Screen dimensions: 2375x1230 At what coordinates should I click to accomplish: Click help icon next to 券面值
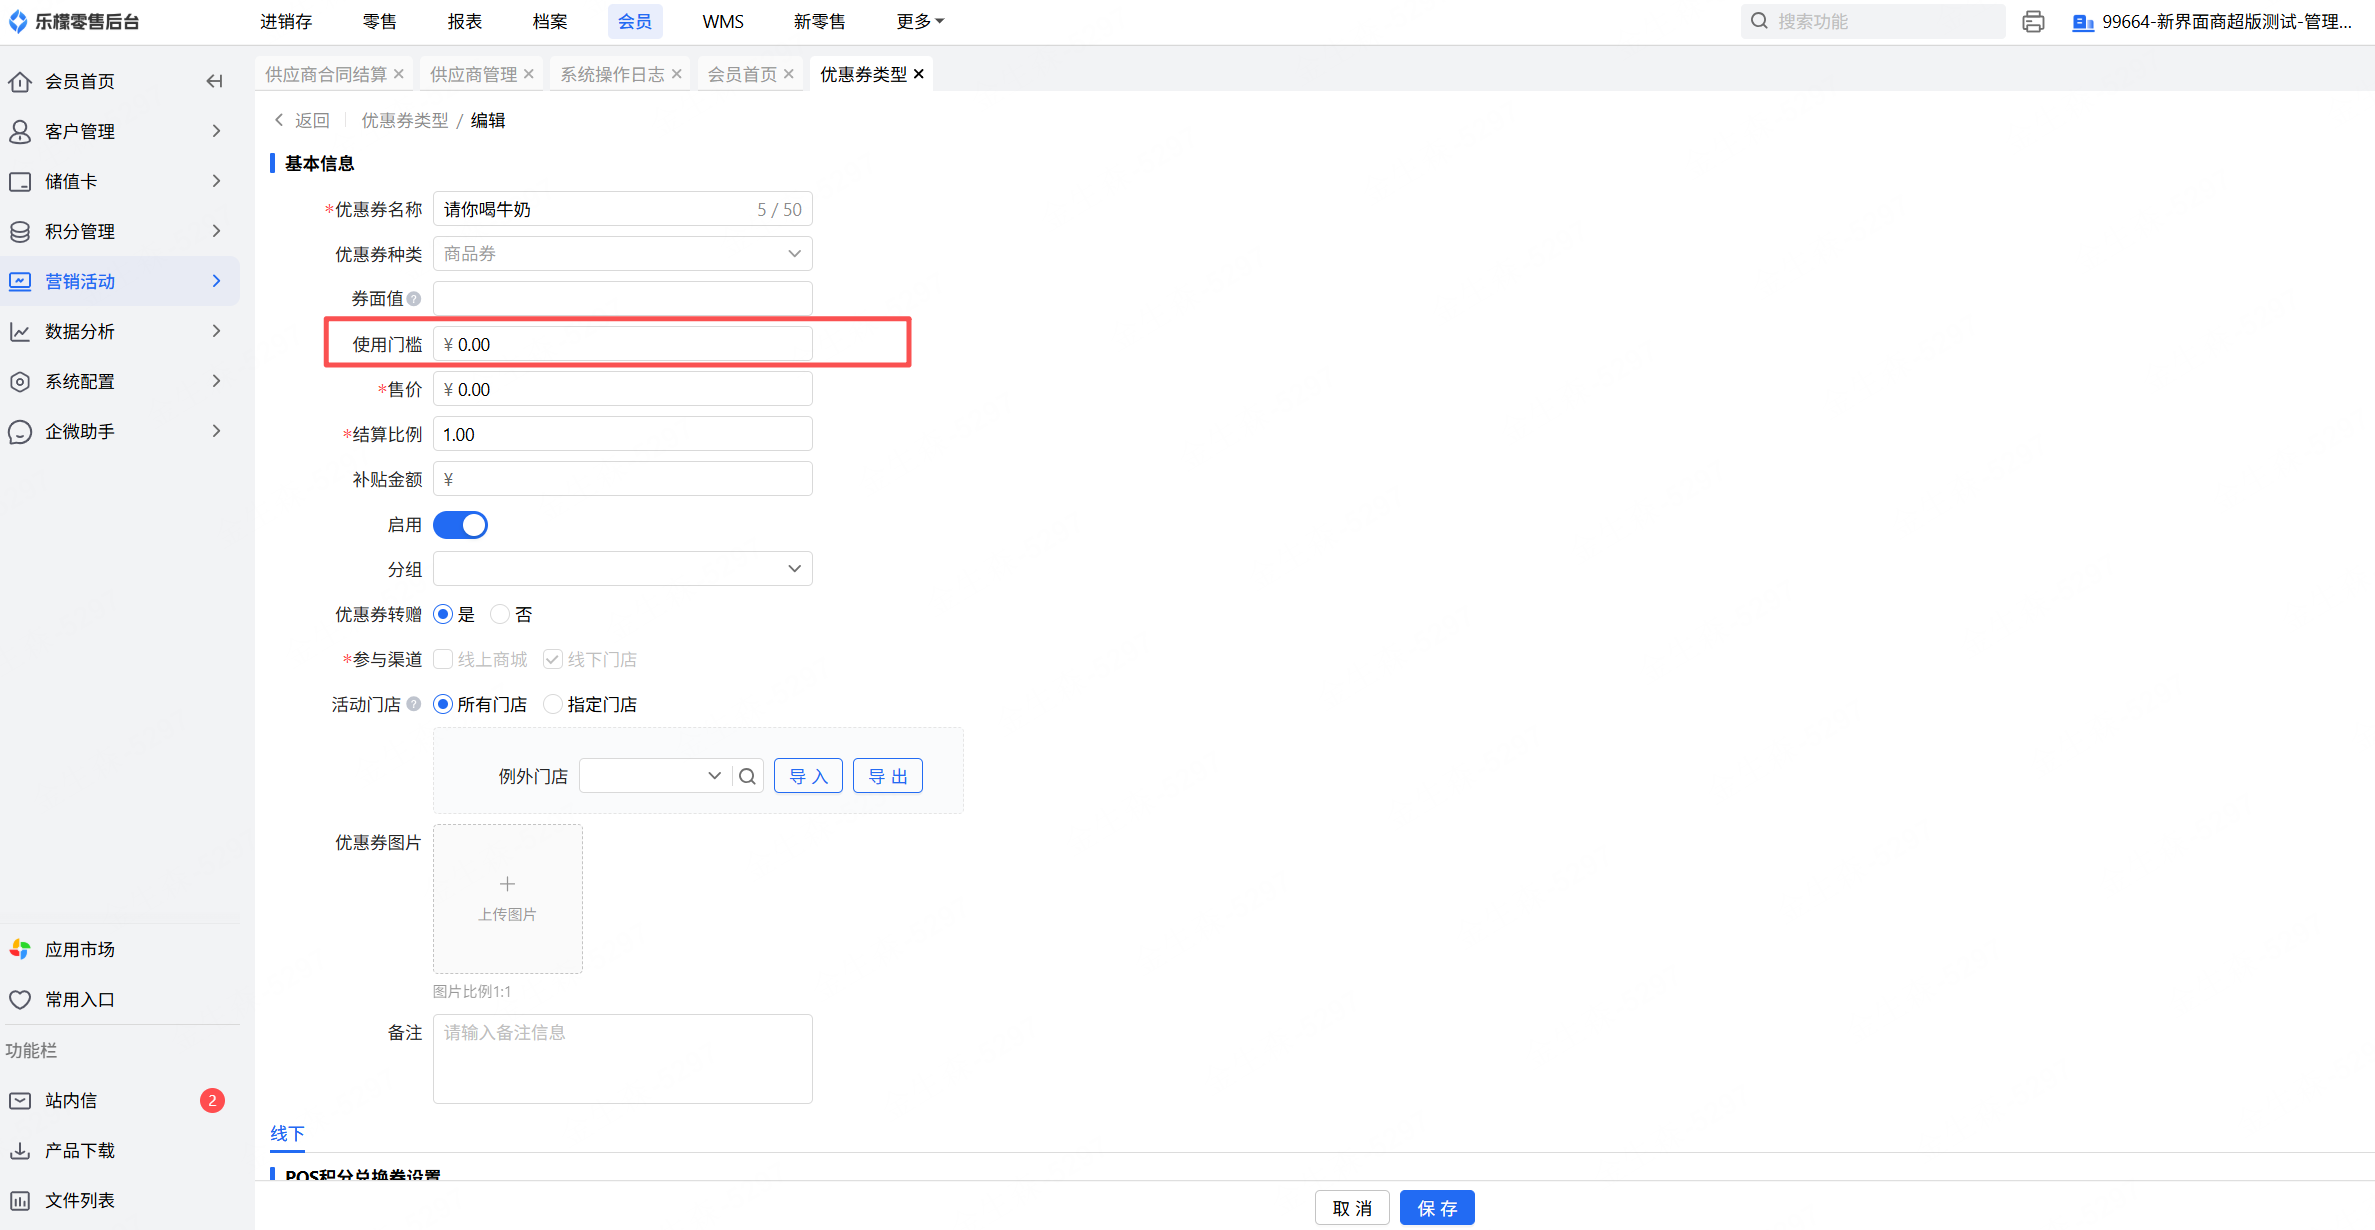point(414,299)
